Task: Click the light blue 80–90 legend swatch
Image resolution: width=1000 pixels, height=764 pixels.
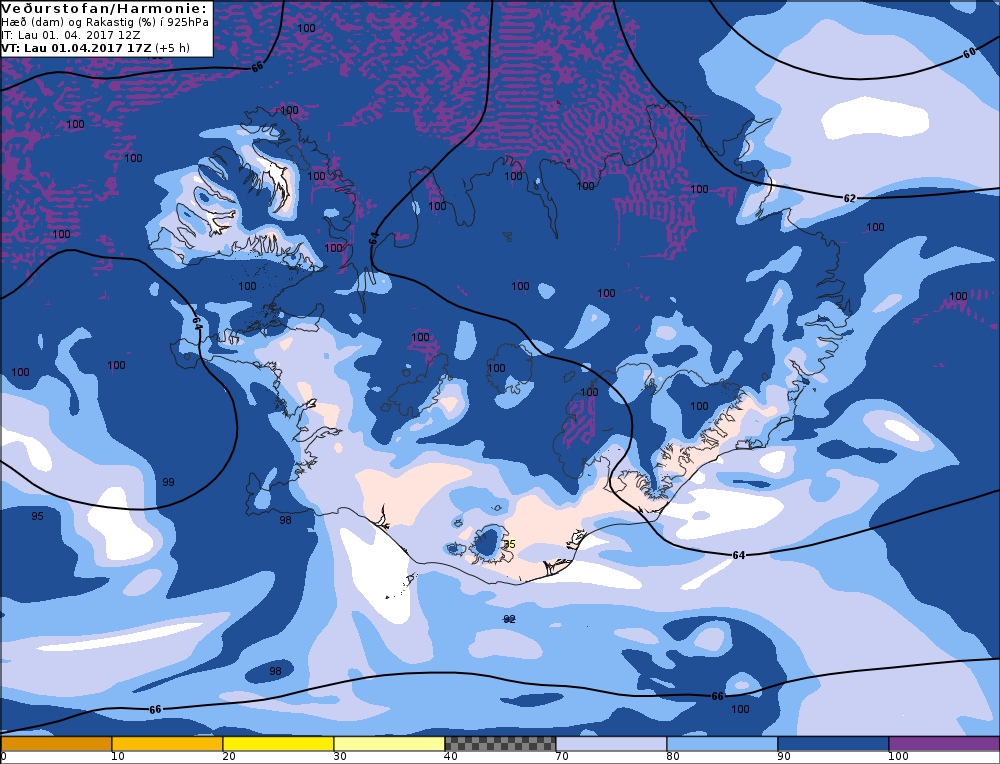Action: coord(722,744)
